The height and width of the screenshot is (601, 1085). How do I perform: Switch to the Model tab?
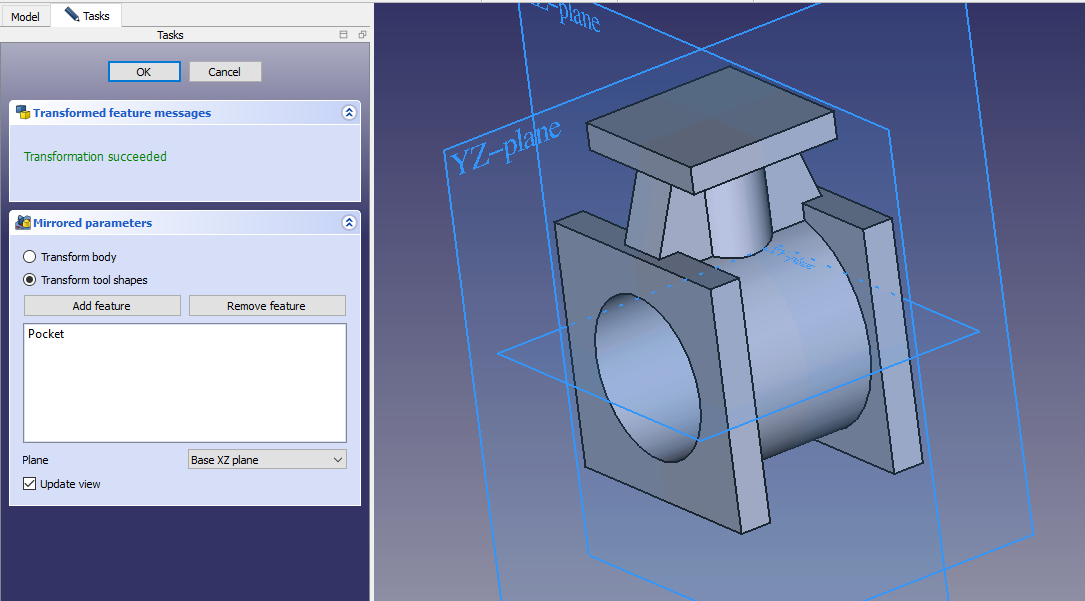pyautogui.click(x=25, y=16)
